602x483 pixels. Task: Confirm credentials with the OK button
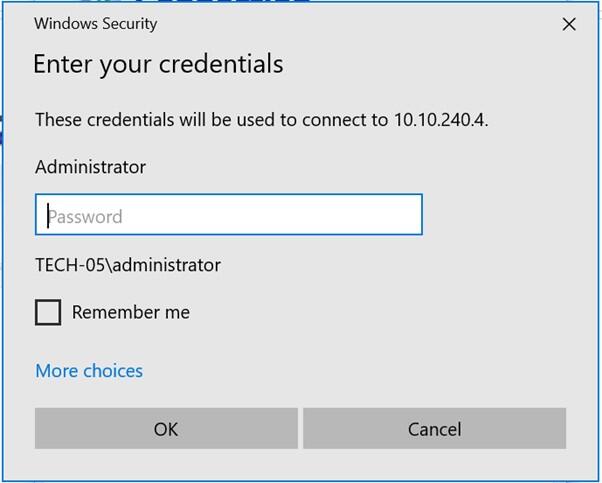(166, 428)
